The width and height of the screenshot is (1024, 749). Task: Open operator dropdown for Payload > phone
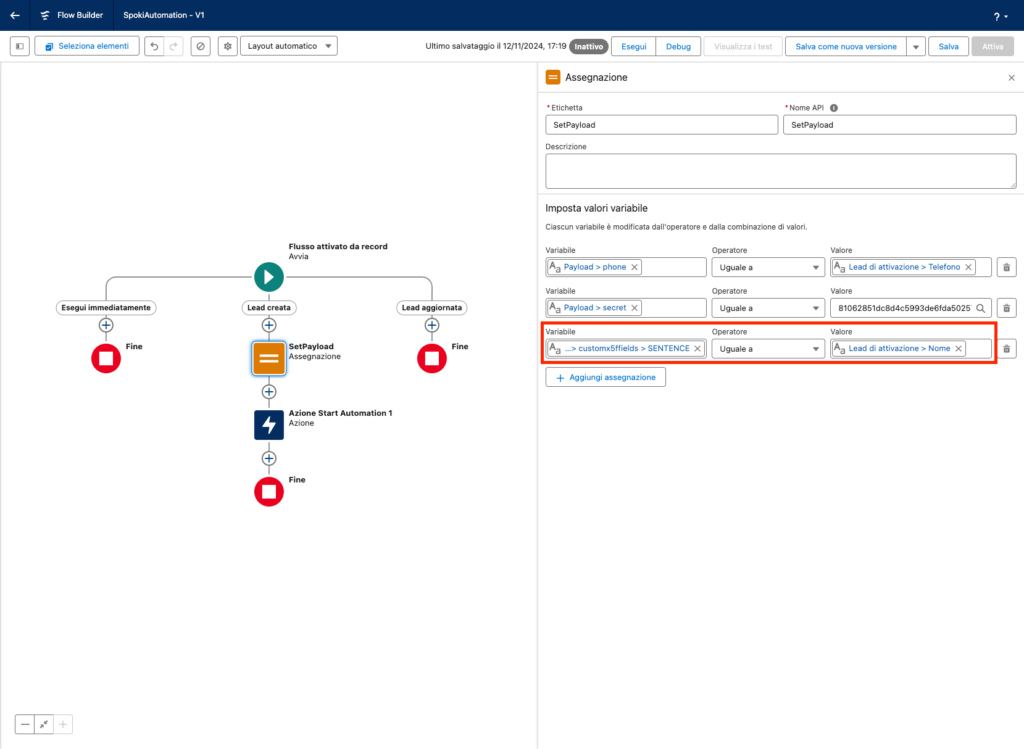(766, 267)
